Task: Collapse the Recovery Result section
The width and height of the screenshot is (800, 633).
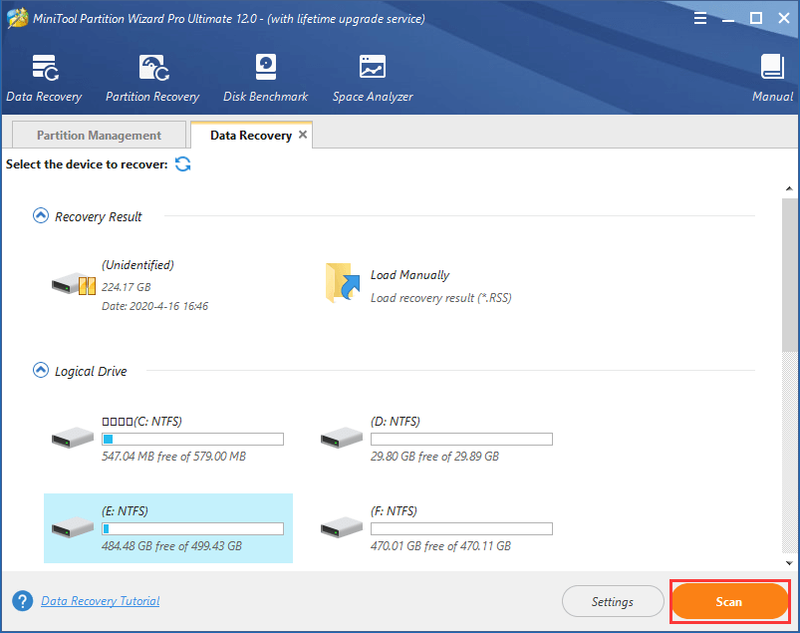Action: point(41,216)
